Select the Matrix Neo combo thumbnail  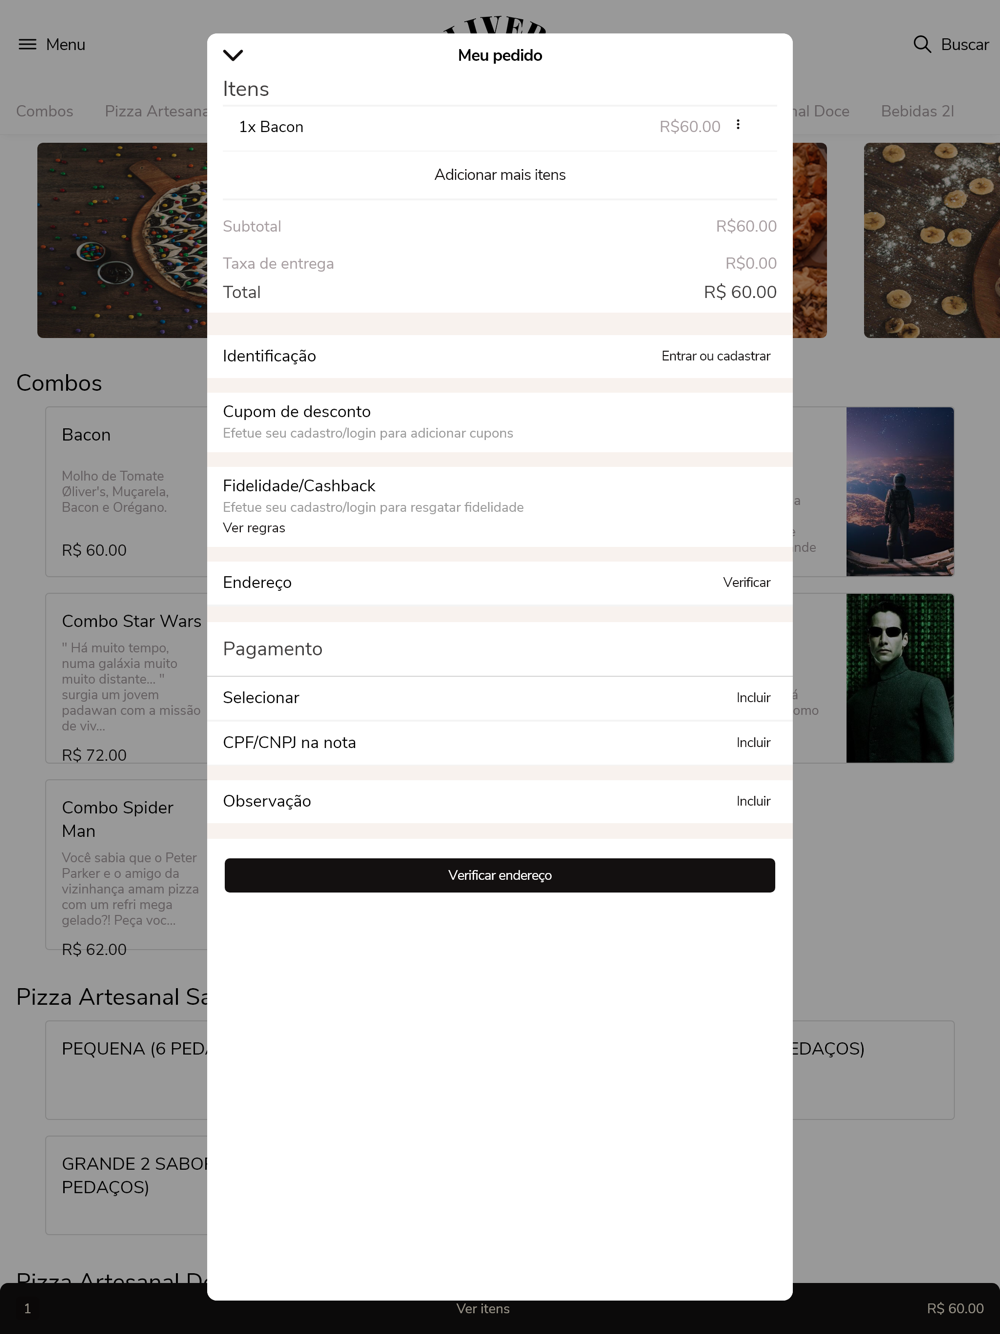[900, 678]
